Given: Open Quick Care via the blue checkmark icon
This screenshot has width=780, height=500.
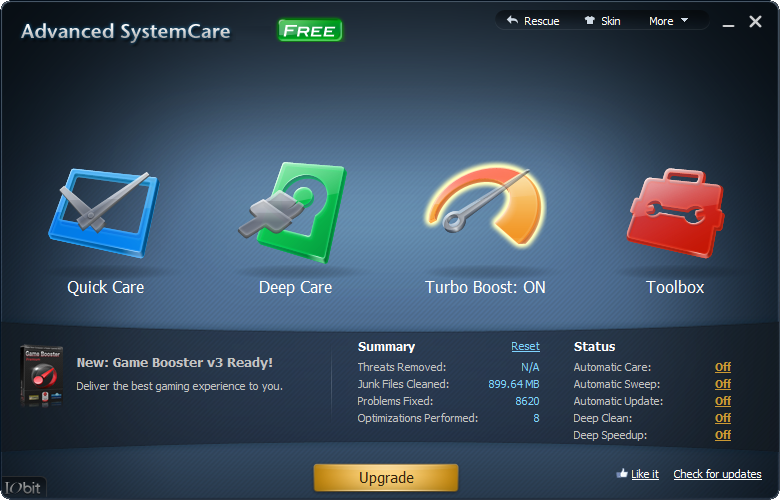Looking at the screenshot, I should (x=104, y=213).
